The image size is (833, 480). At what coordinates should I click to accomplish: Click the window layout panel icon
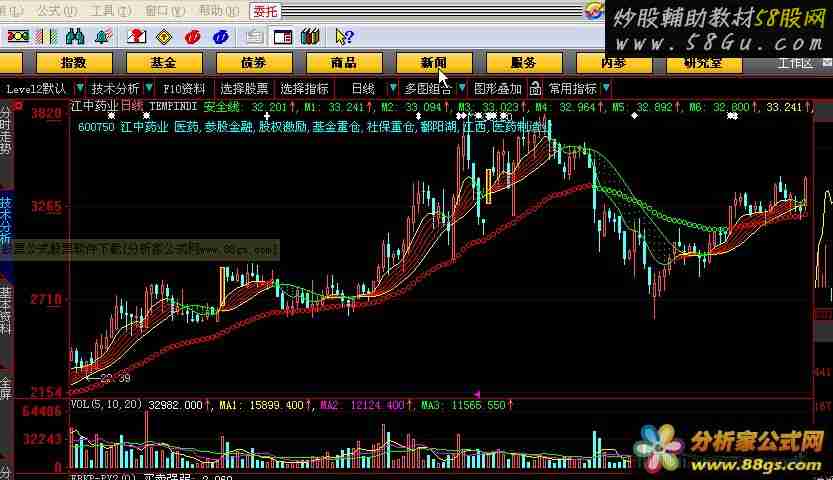[283, 37]
